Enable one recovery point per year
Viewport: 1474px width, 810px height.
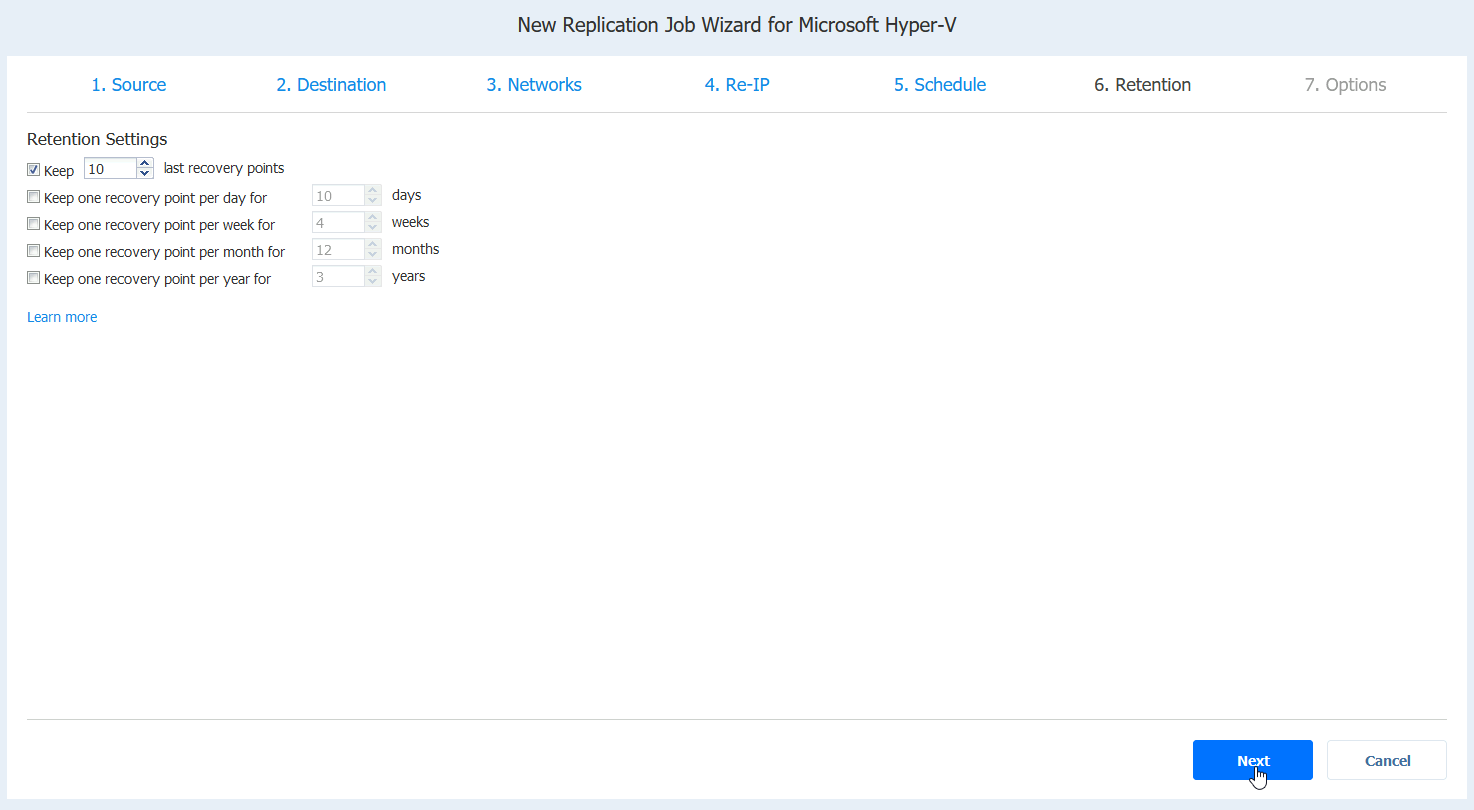tap(34, 278)
